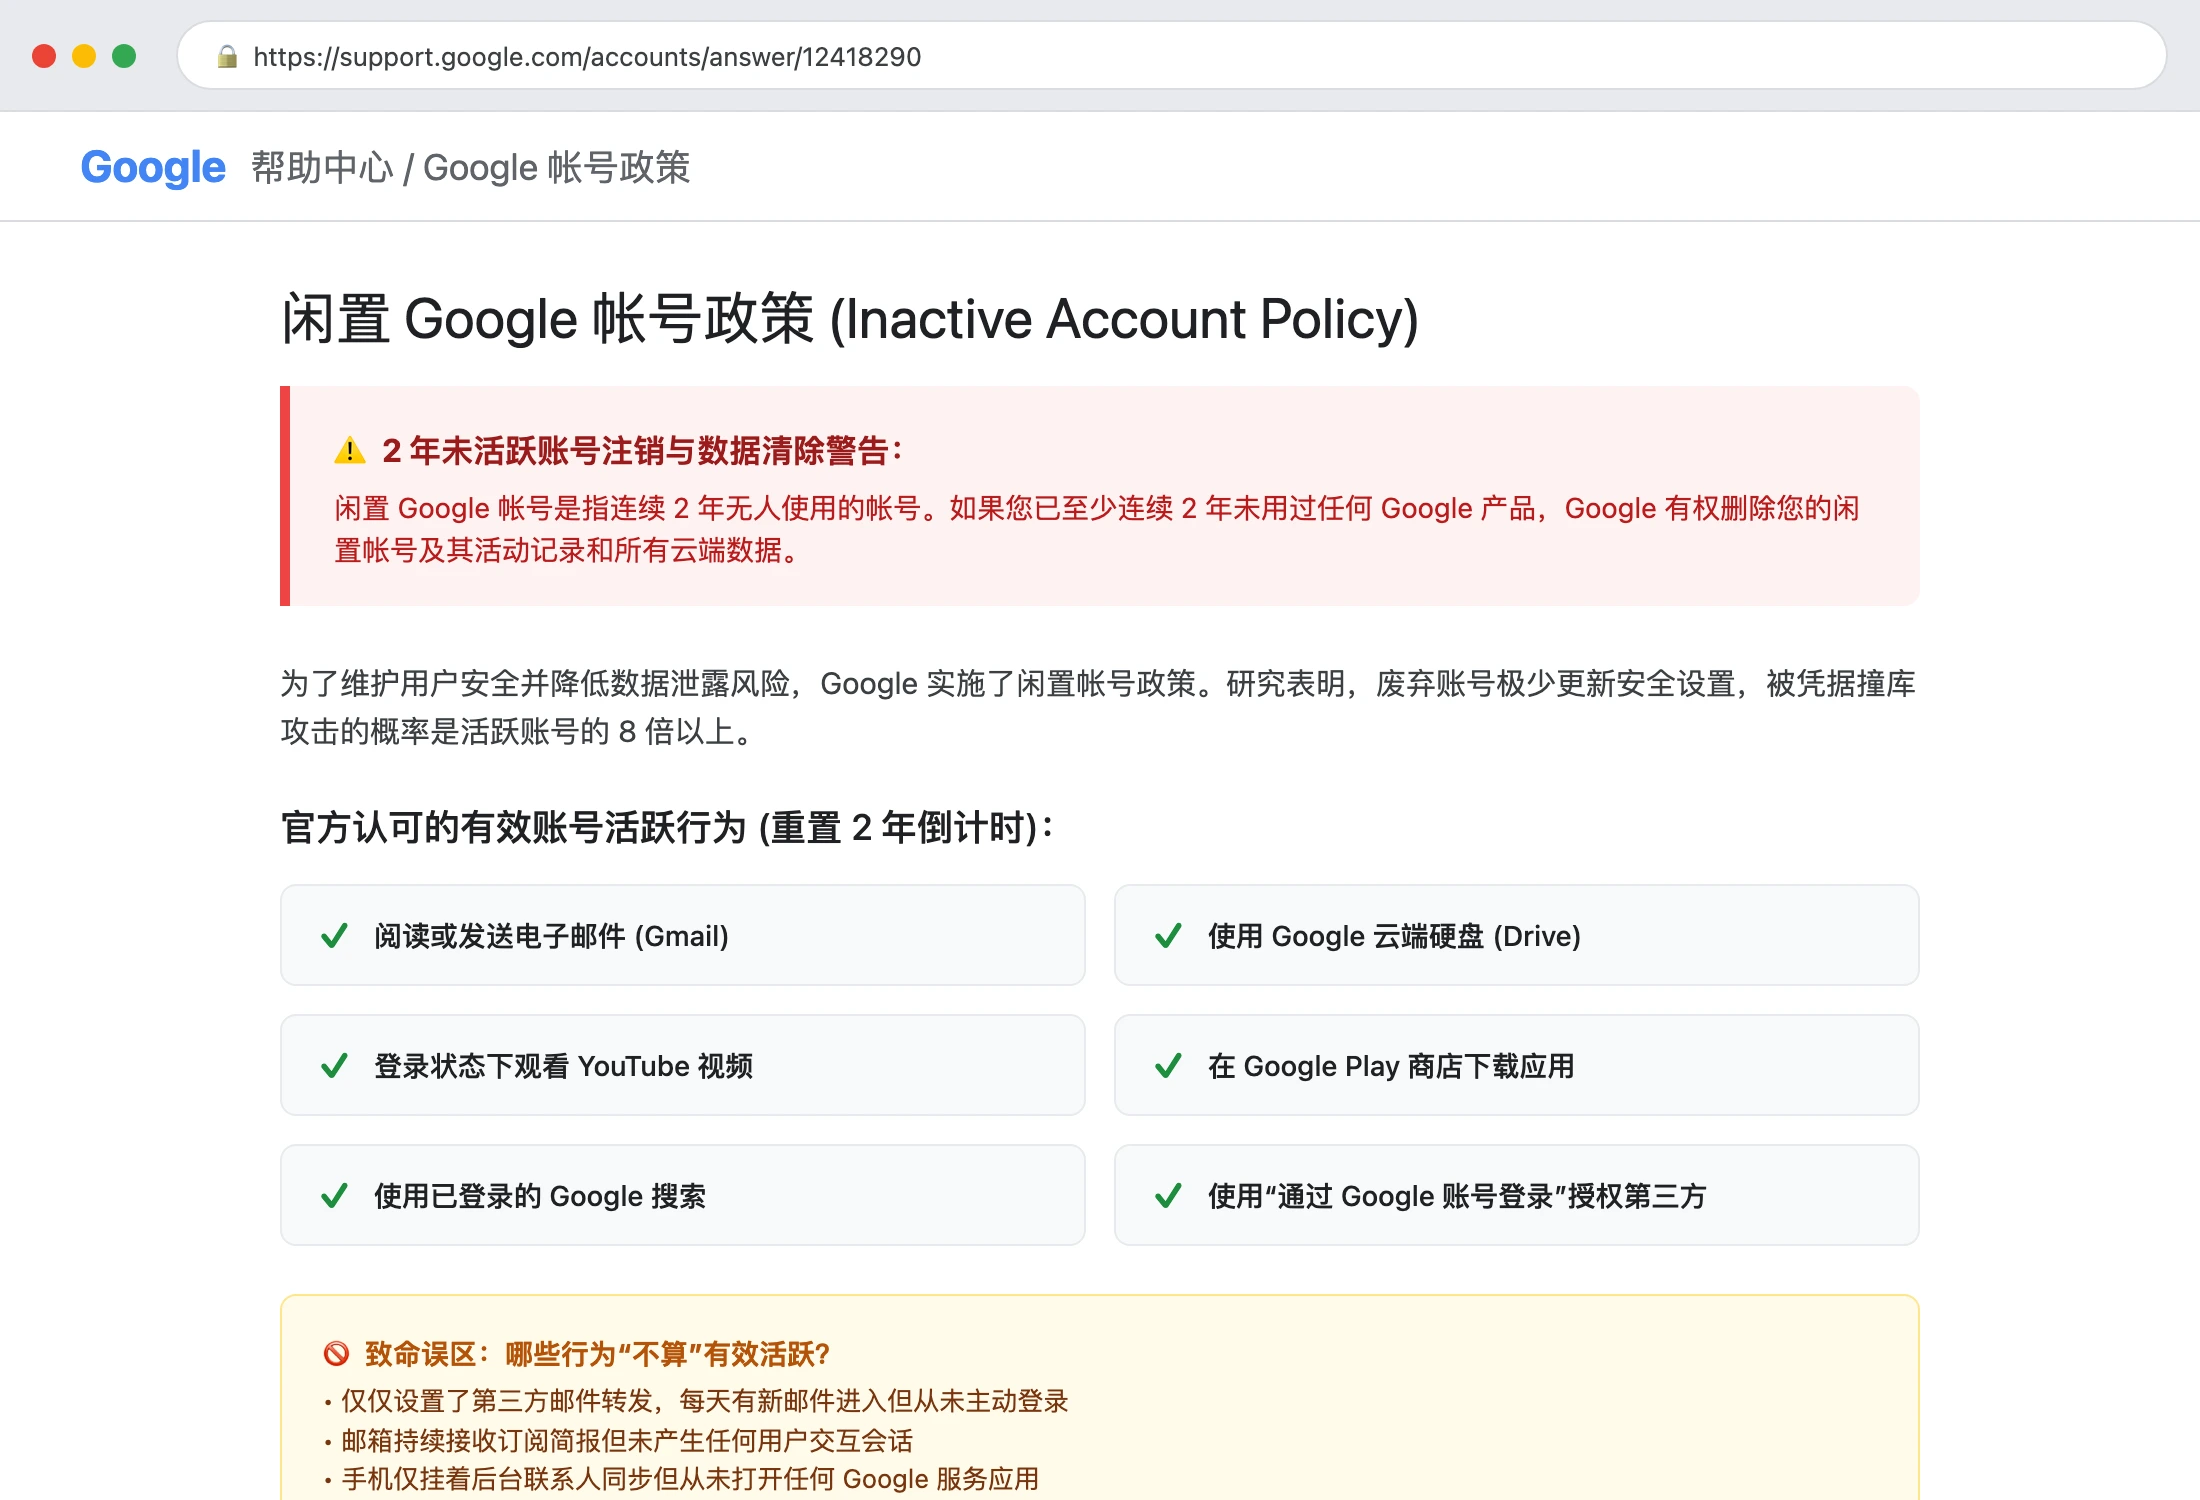2200x1500 pixels.
Task: Click bullet 仅仅设置了第三方邮件转发
Action: pyautogui.click(x=696, y=1401)
